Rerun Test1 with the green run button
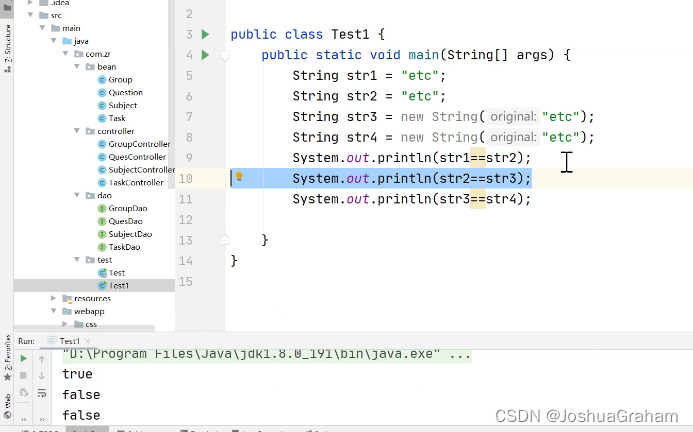693x432 pixels. coord(23,359)
